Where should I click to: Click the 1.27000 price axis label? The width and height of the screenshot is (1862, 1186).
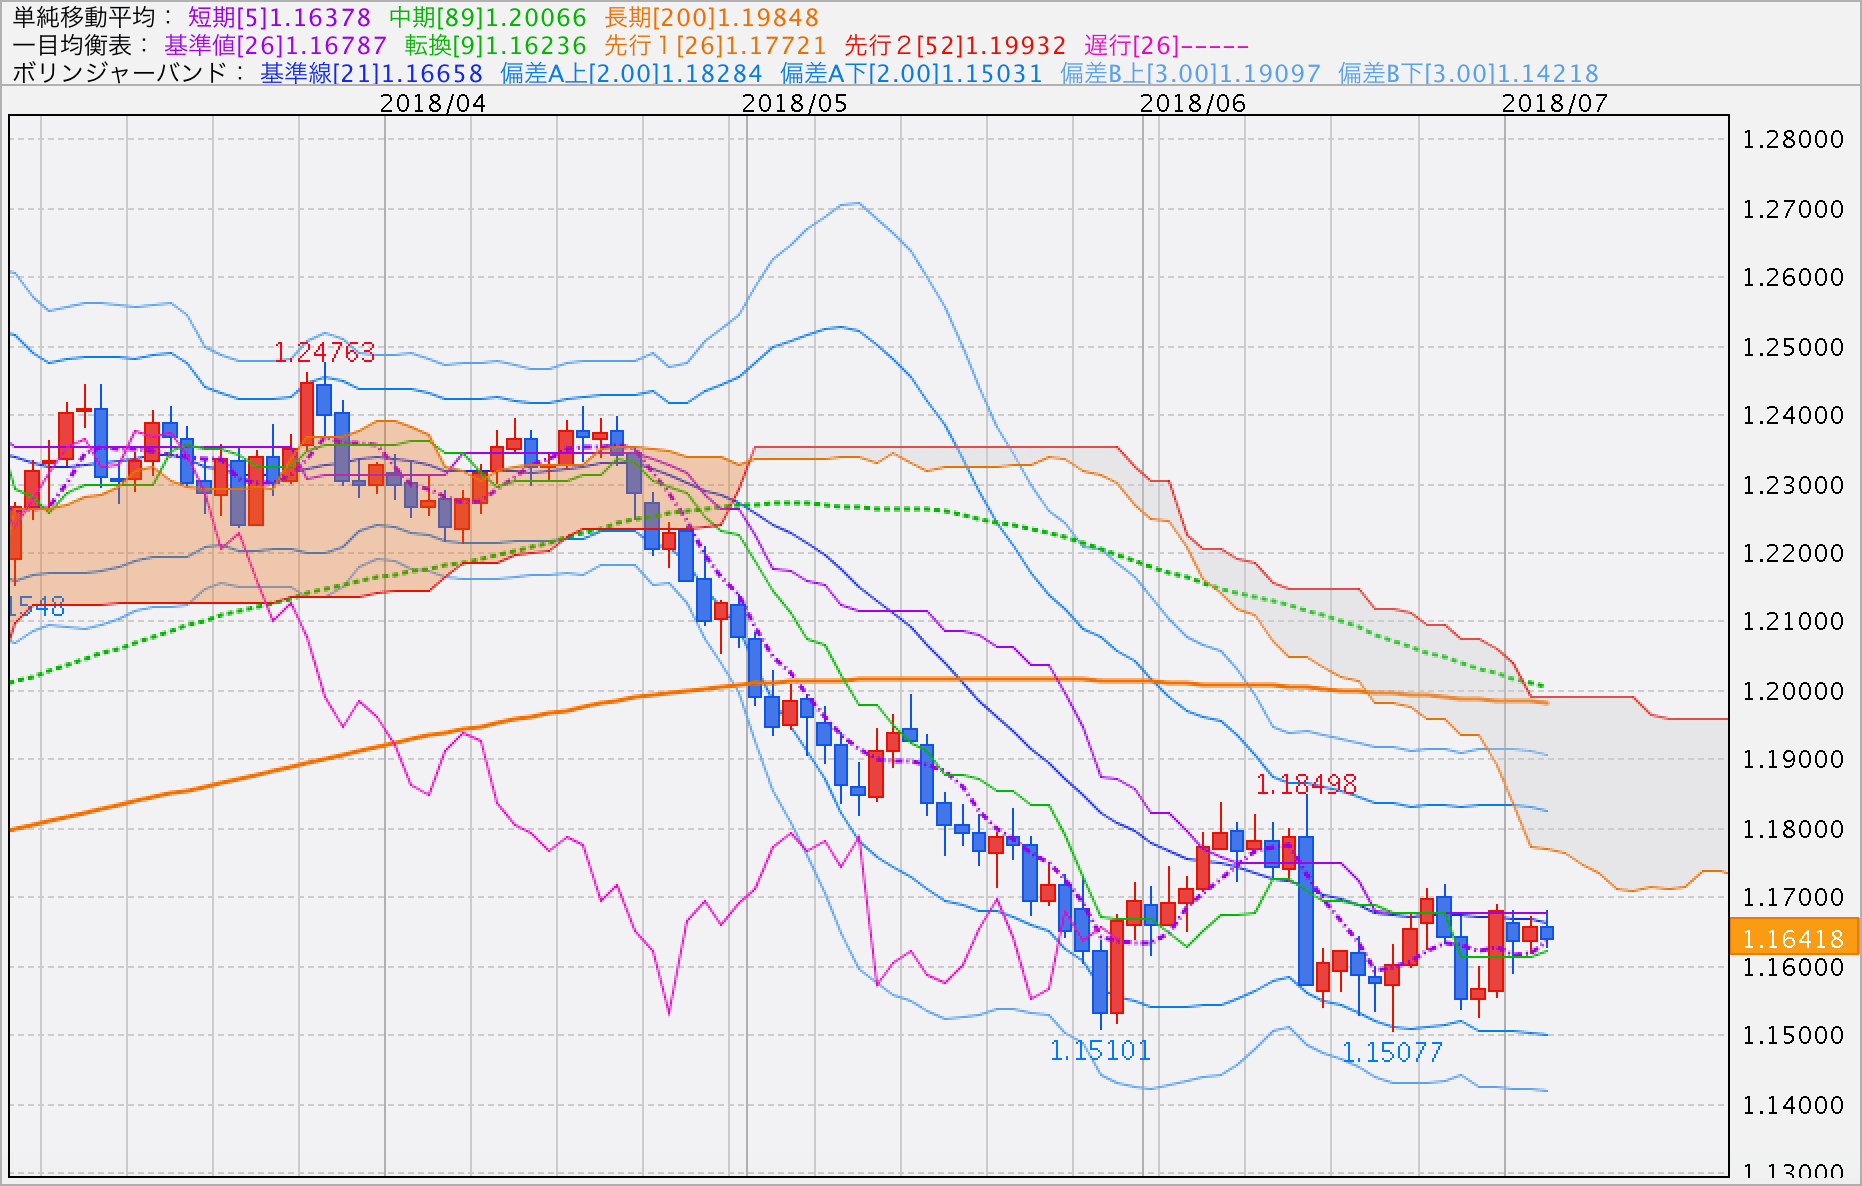point(1793,209)
